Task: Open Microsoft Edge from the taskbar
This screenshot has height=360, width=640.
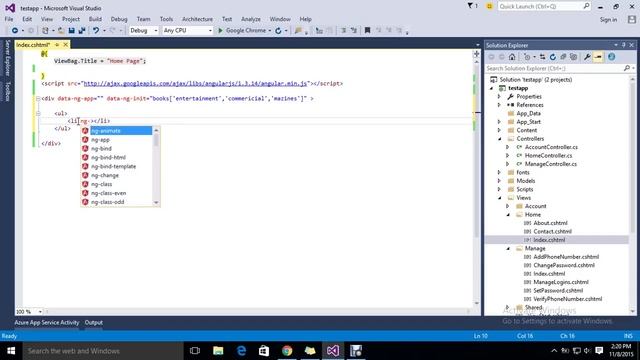Action: [x=241, y=351]
